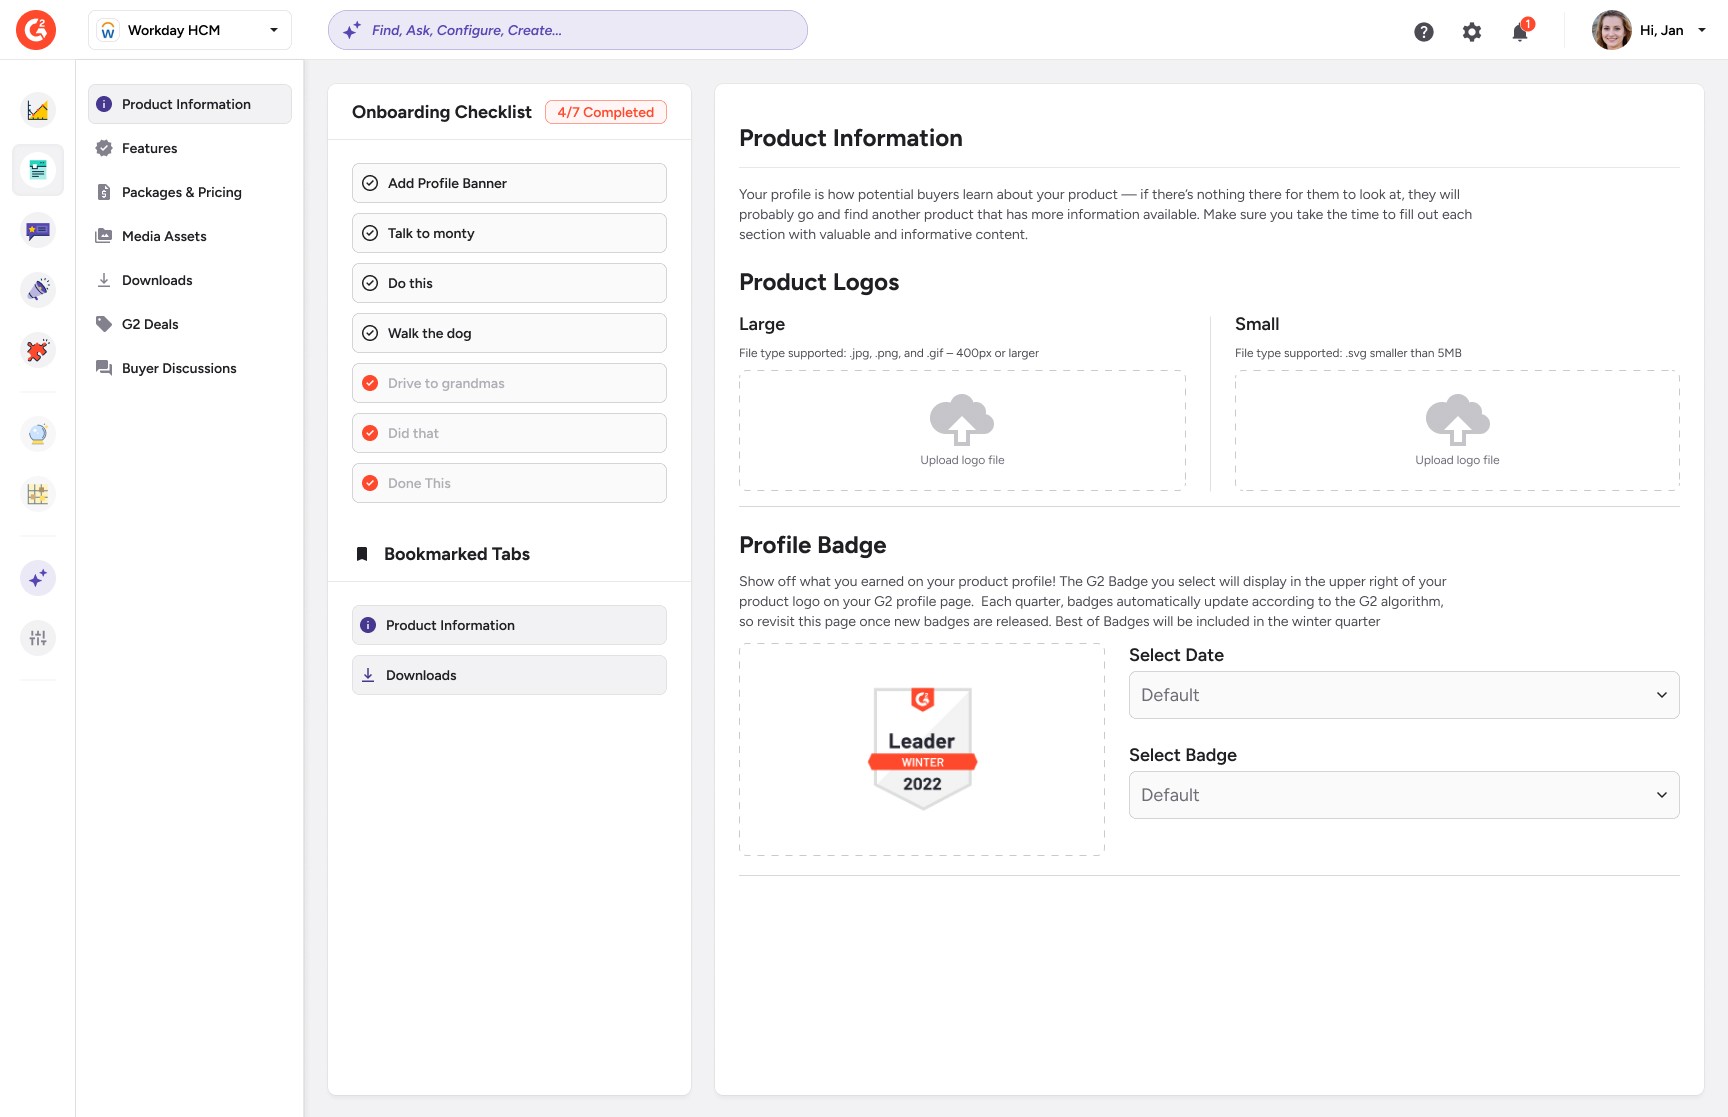
Task: Check off Talk to monty circle
Action: tap(370, 233)
